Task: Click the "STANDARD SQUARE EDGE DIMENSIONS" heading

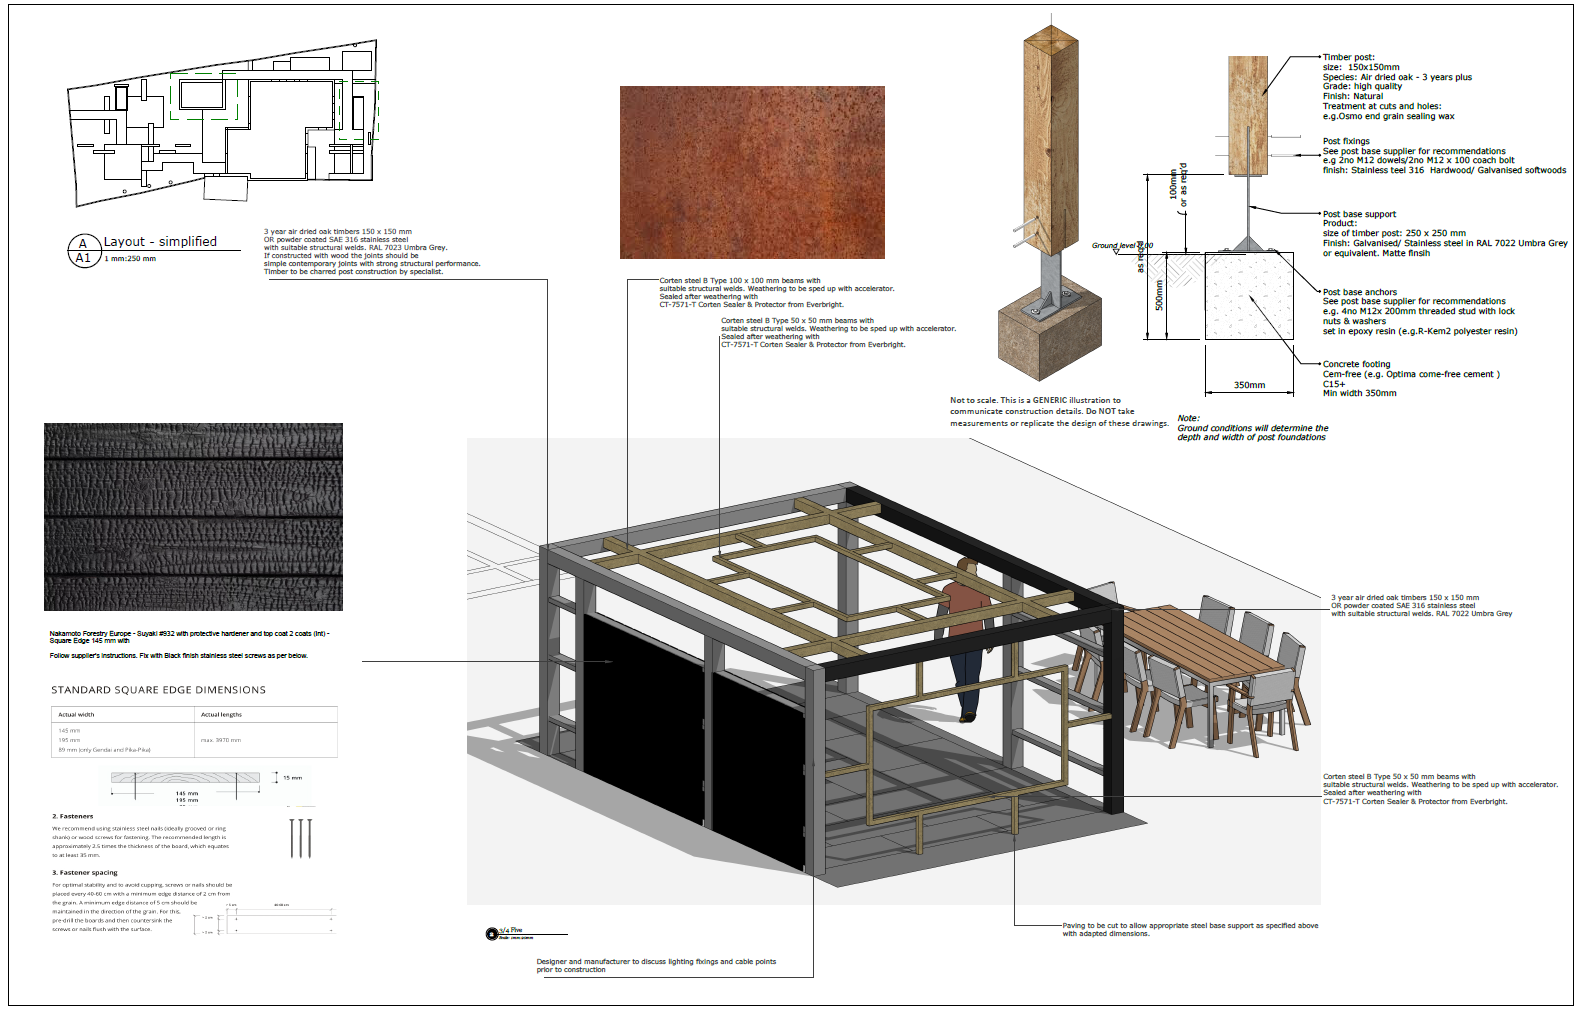Action: [x=158, y=690]
